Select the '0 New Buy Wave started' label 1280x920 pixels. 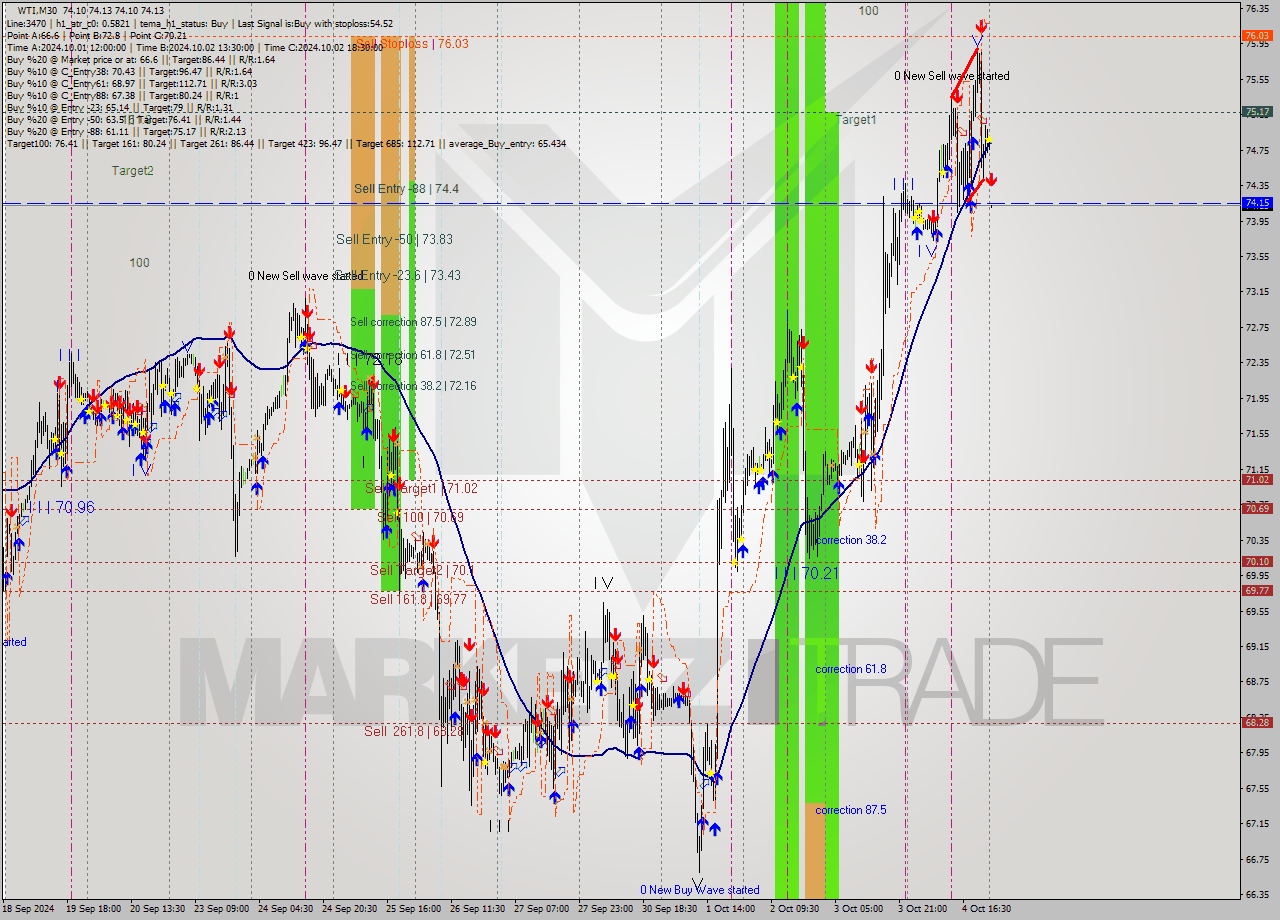[x=700, y=890]
